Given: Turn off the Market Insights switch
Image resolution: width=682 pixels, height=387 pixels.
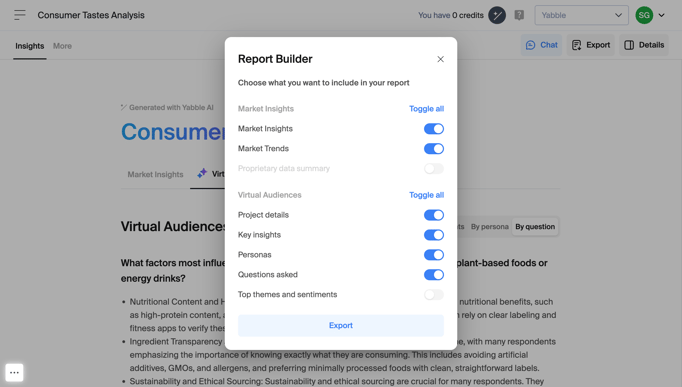Looking at the screenshot, I should tap(434, 129).
